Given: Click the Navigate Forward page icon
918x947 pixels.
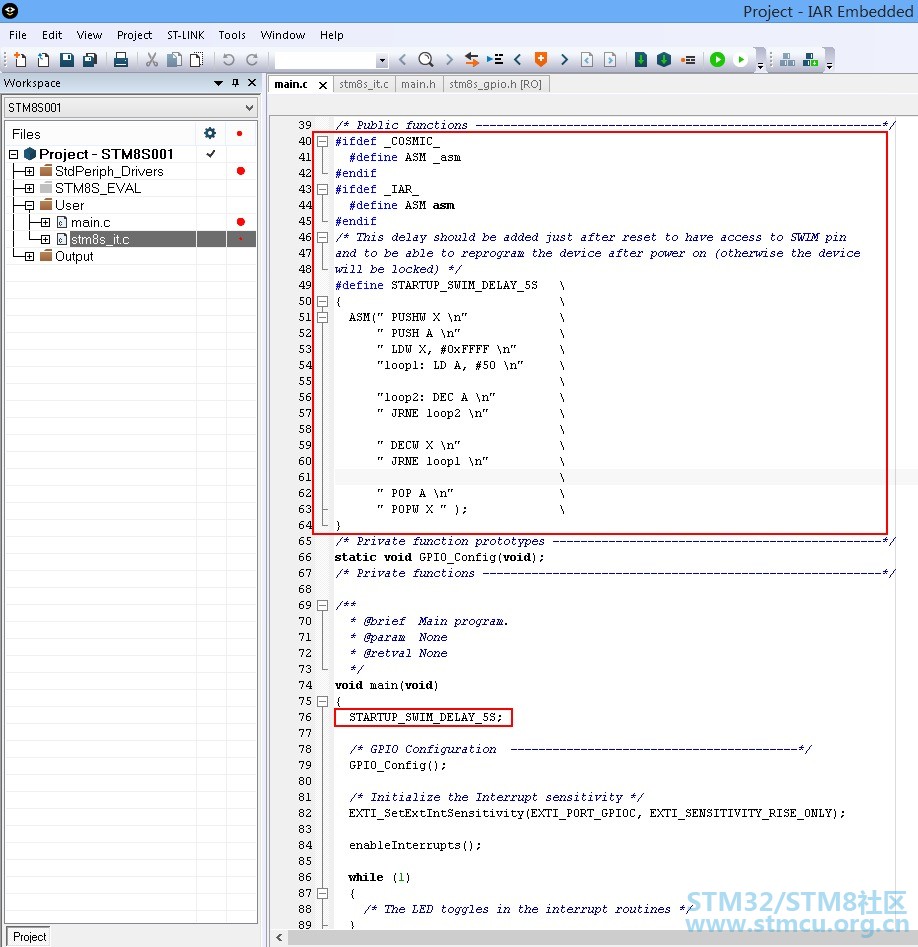Looking at the screenshot, I should (610, 59).
